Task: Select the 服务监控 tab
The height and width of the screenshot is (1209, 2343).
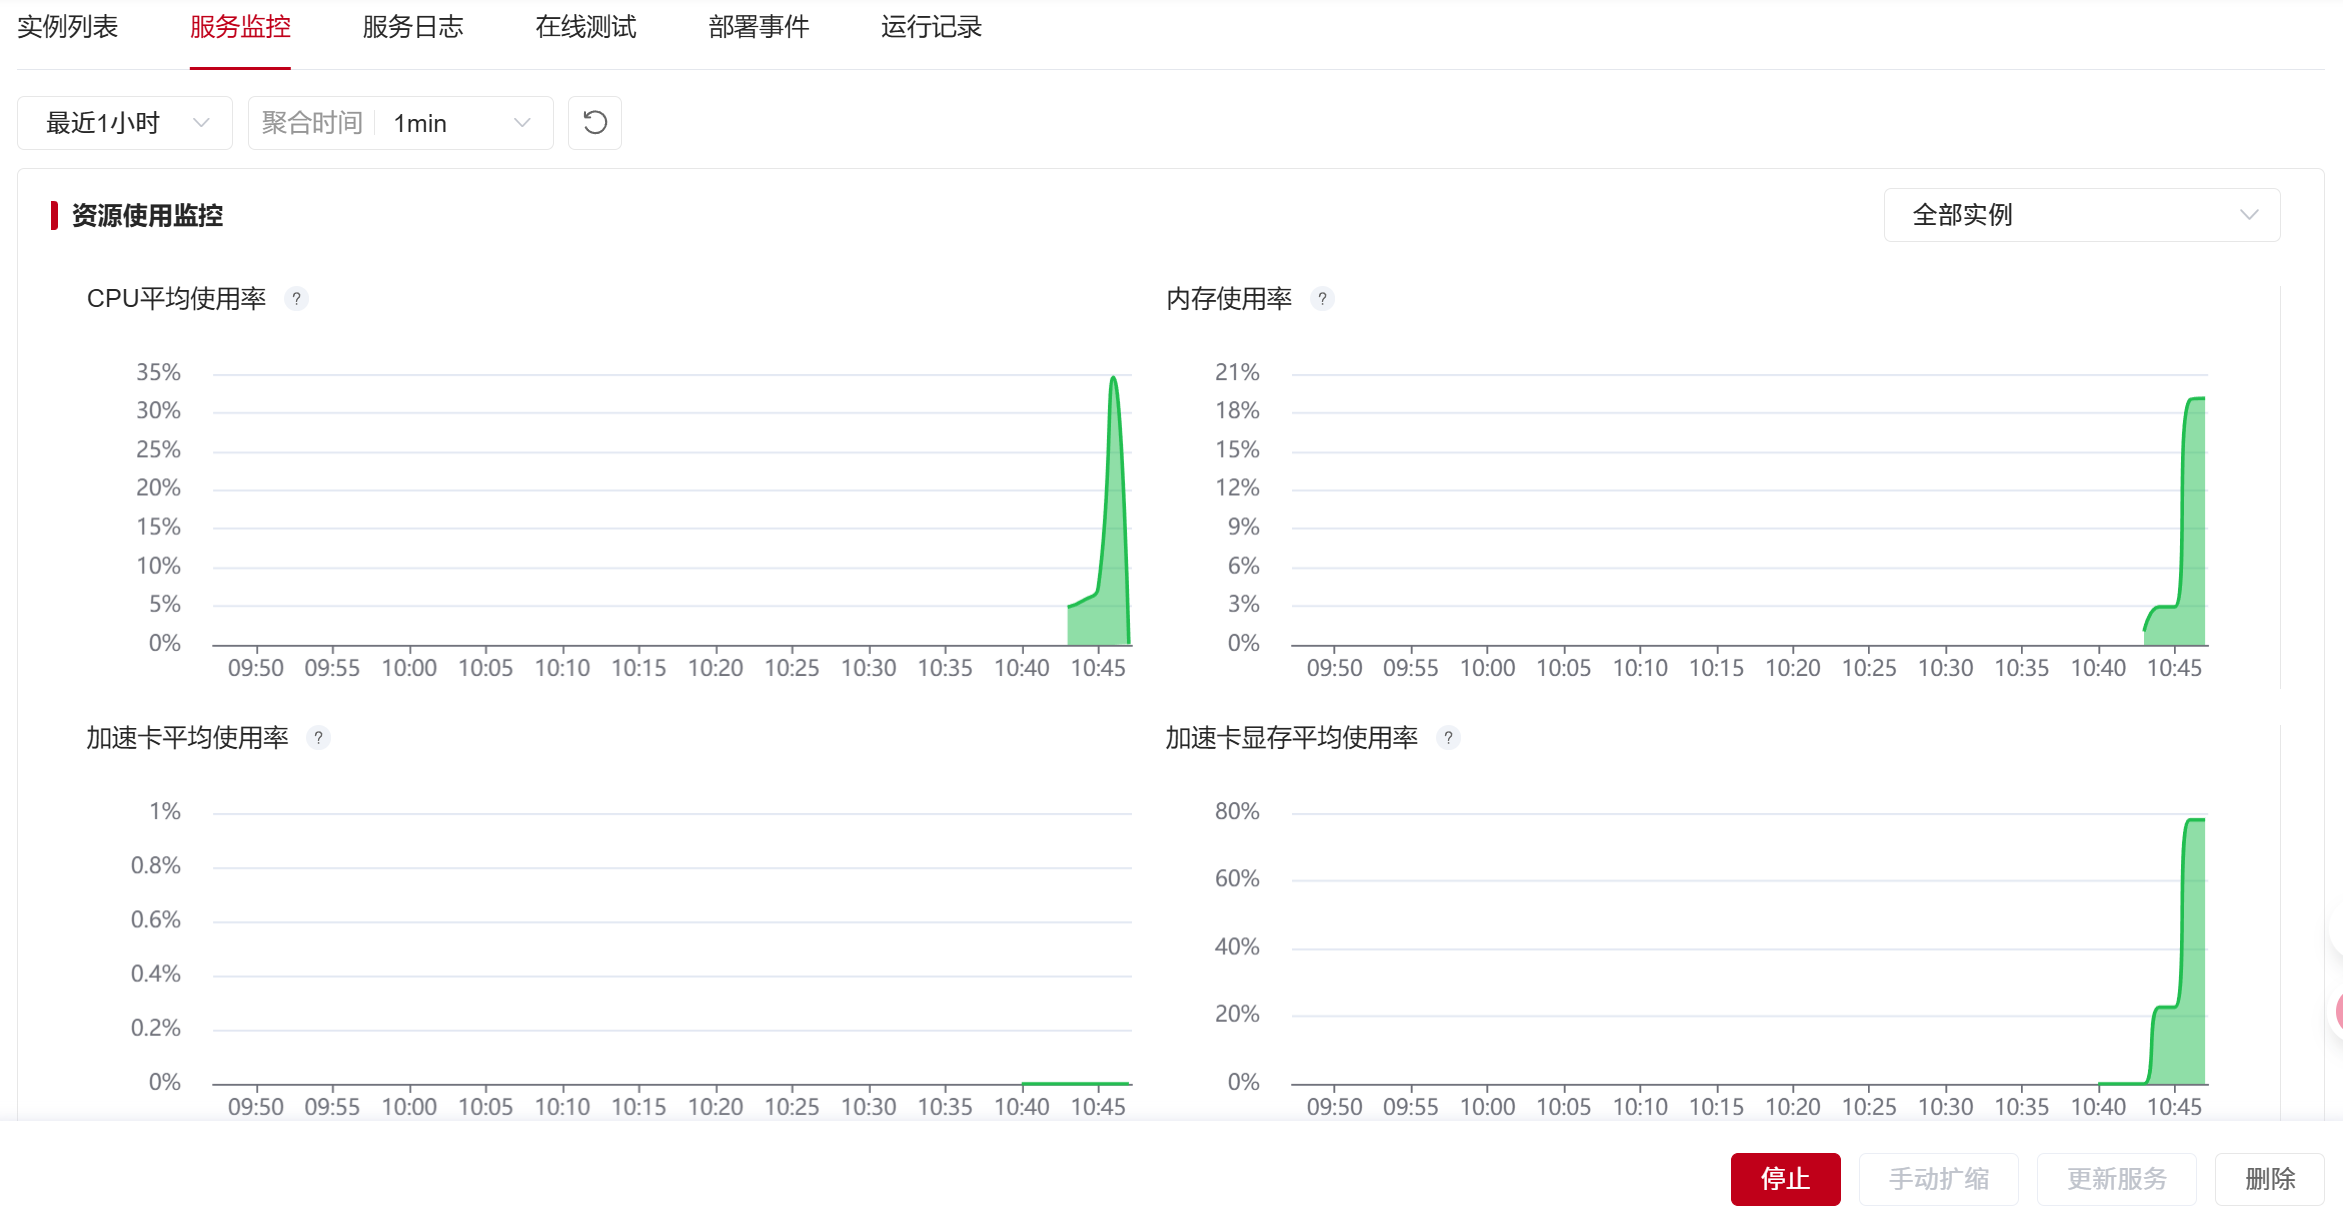Action: tap(240, 27)
